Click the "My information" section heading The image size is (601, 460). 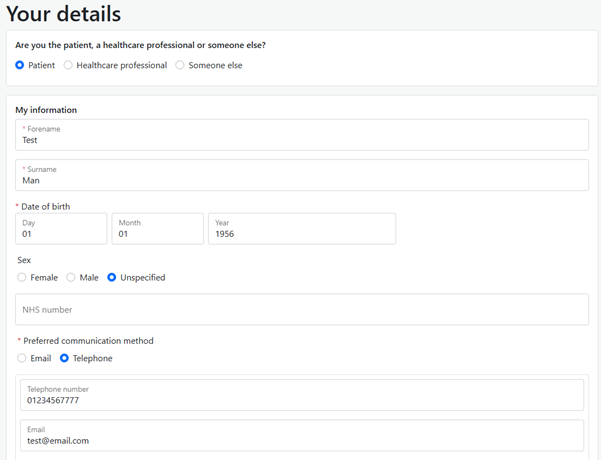(46, 110)
